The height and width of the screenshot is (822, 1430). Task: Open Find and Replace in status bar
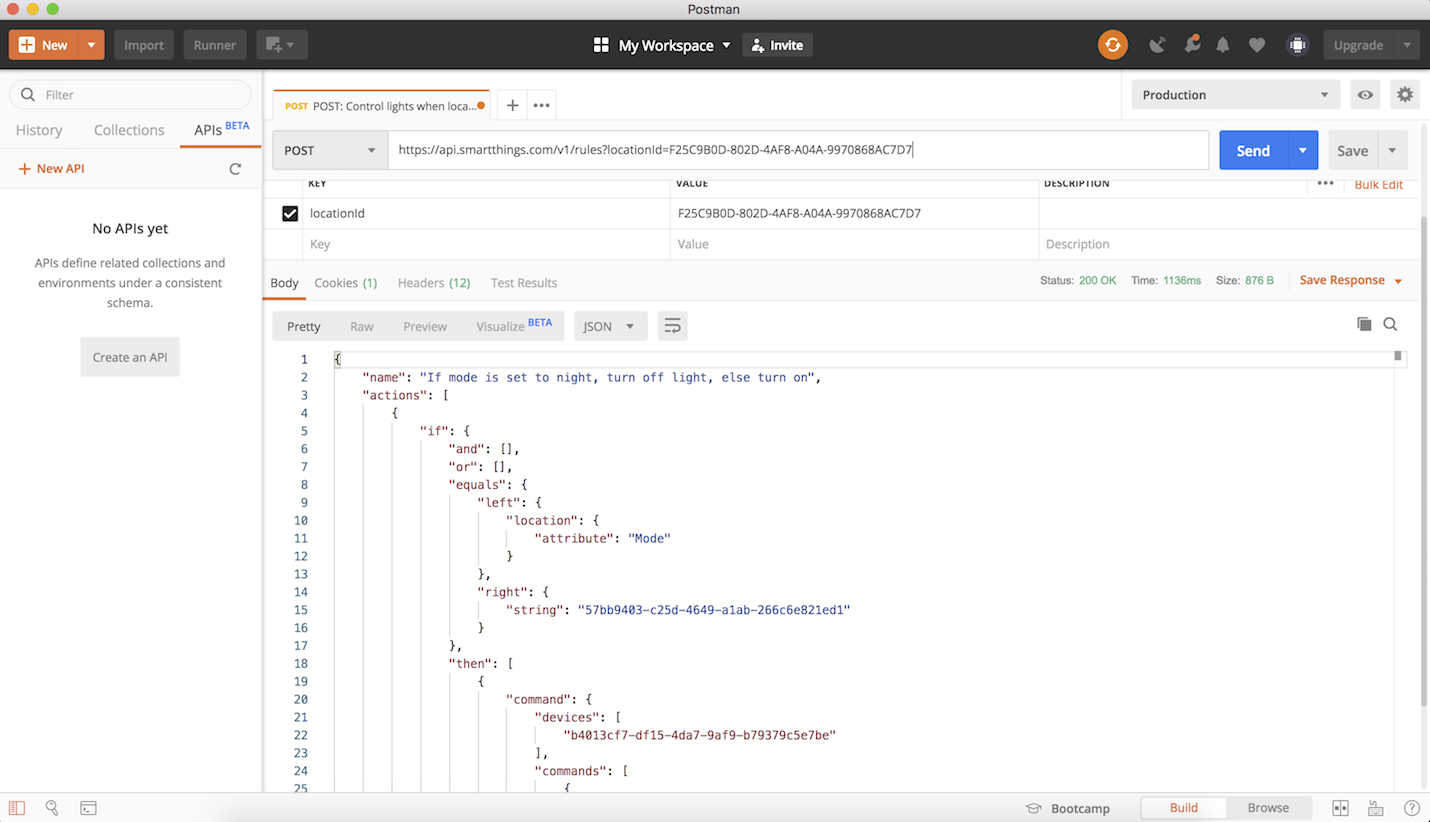(x=52, y=808)
